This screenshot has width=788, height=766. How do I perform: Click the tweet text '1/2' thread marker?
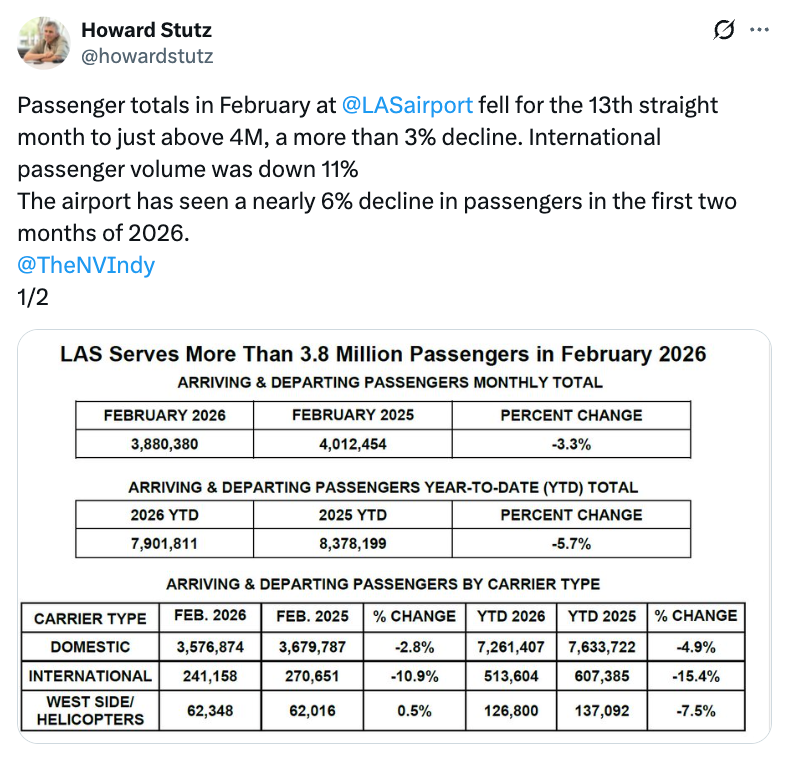coord(32,297)
